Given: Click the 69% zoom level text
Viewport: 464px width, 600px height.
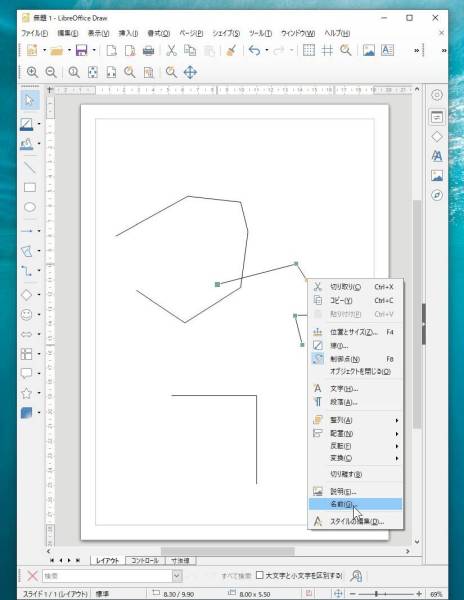Looking at the screenshot, I should 436,594.
